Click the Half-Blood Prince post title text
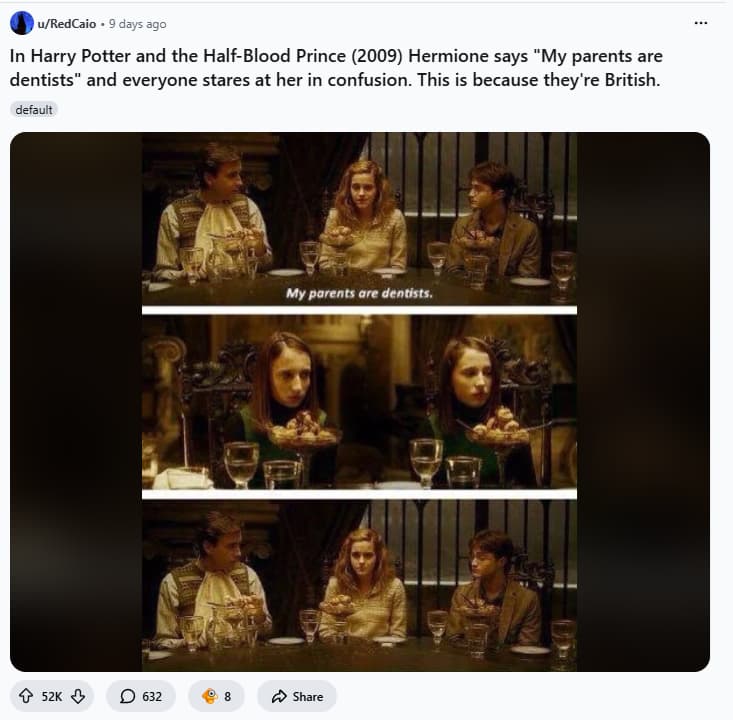This screenshot has width=733, height=720. pyautogui.click(x=336, y=68)
